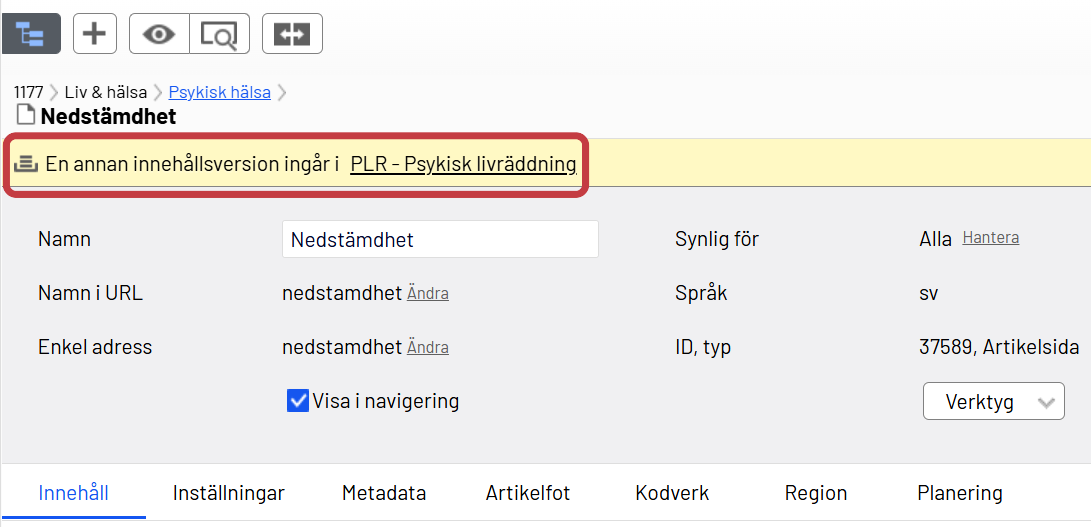Go to the Kodverk tab

click(672, 493)
